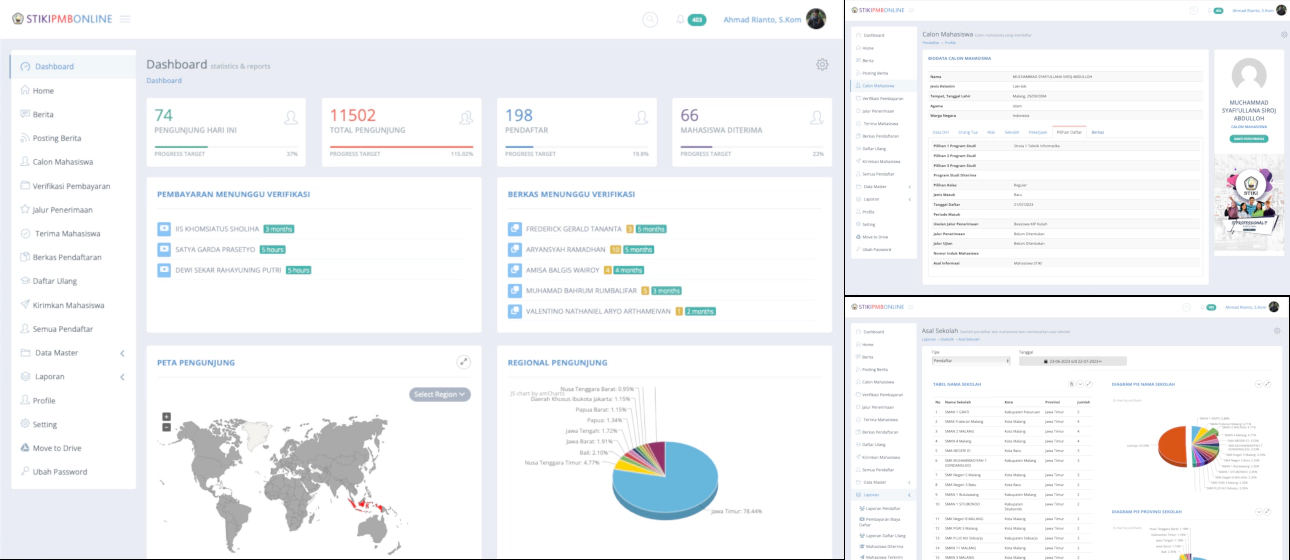Toggle the sidebar hamburger icon in the large dashboard header
This screenshot has height=560, width=1290.
[125, 19]
